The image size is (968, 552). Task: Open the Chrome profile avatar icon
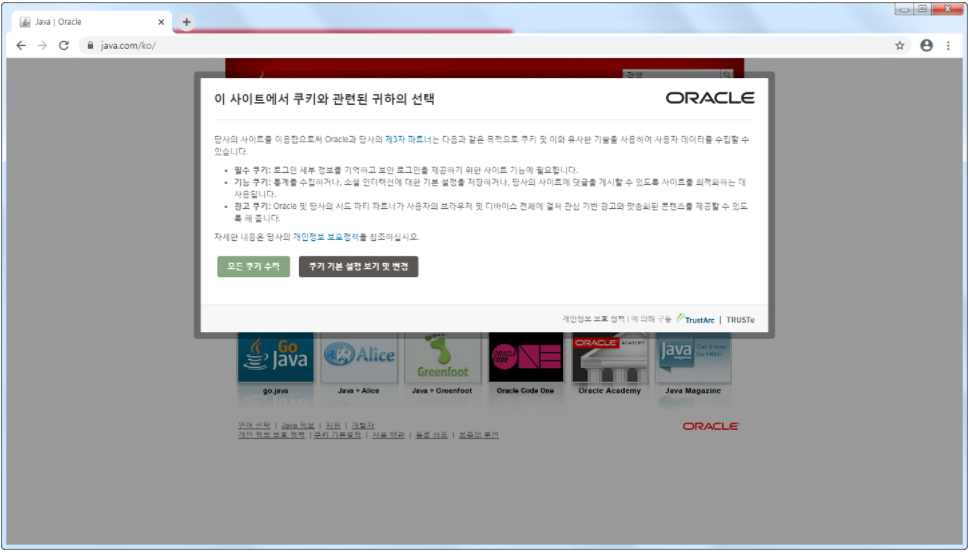926,45
